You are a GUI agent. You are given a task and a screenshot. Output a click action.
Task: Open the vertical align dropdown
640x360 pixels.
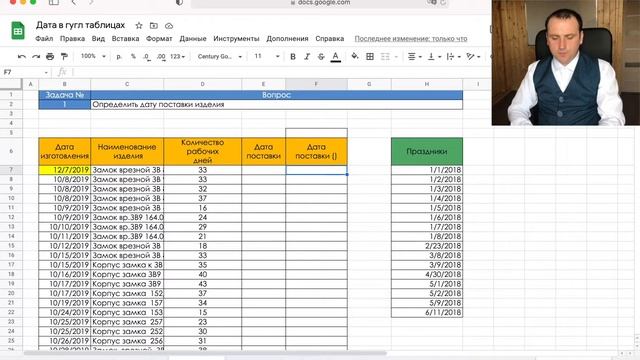pos(434,57)
